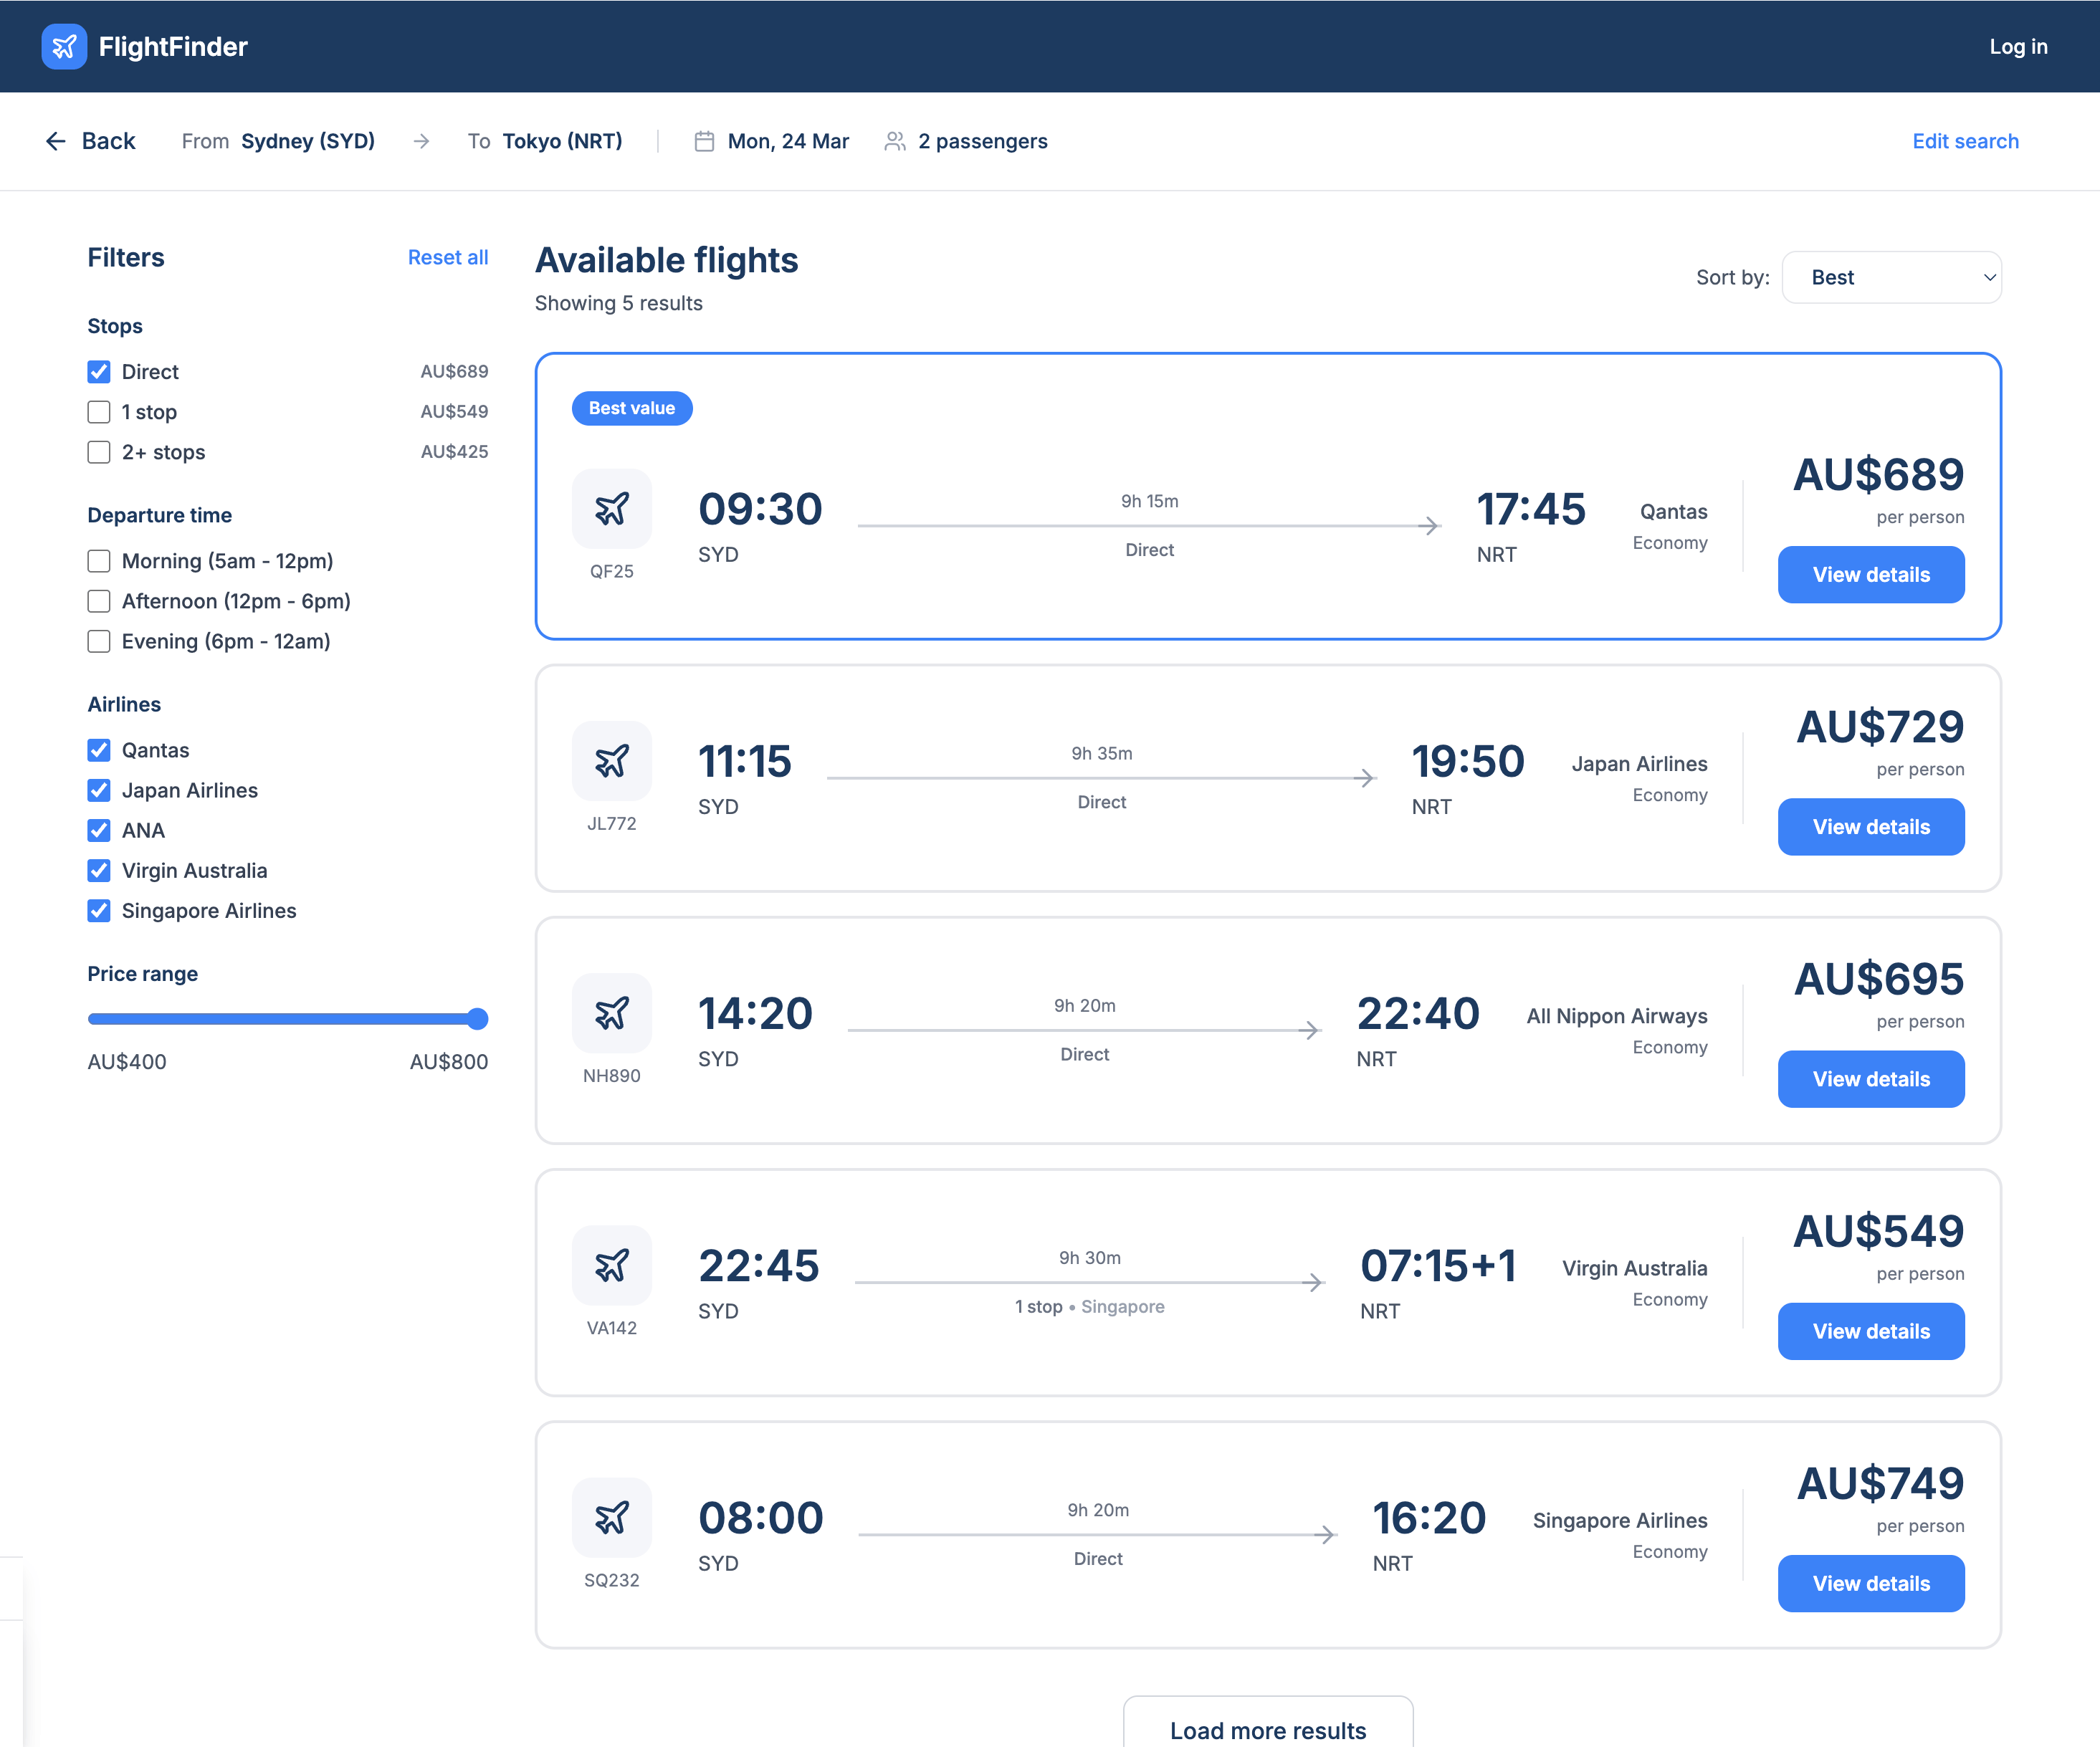The height and width of the screenshot is (1747, 2100).
Task: Click the plane icon for flight NH890
Action: click(611, 1013)
